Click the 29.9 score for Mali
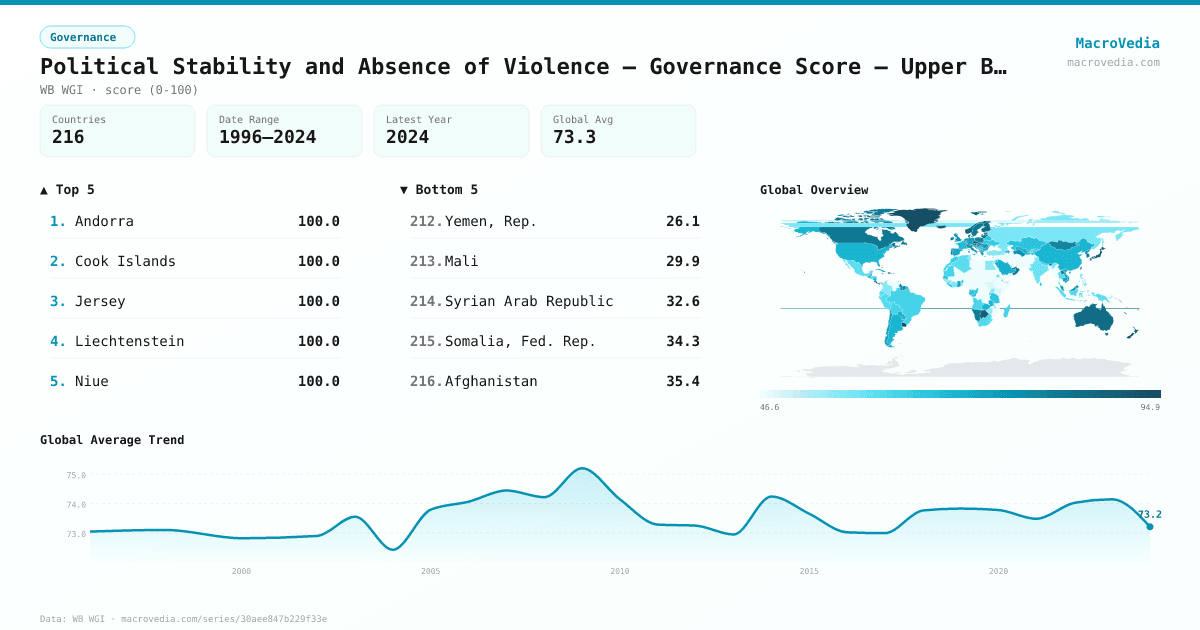 point(683,261)
